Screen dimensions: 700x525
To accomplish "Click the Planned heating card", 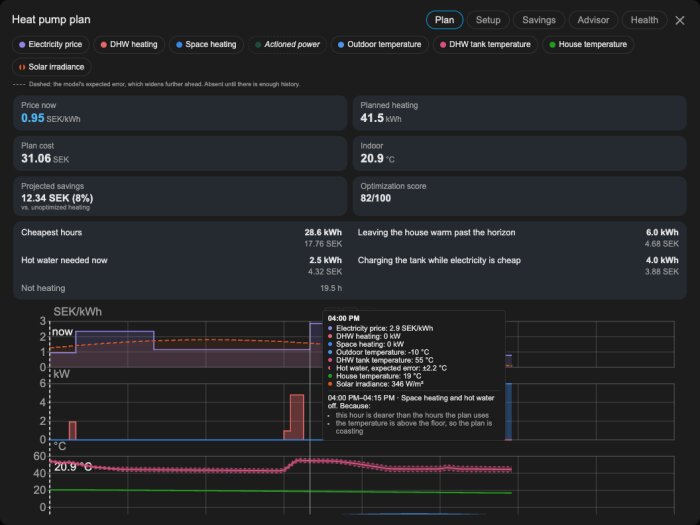I will (x=519, y=113).
